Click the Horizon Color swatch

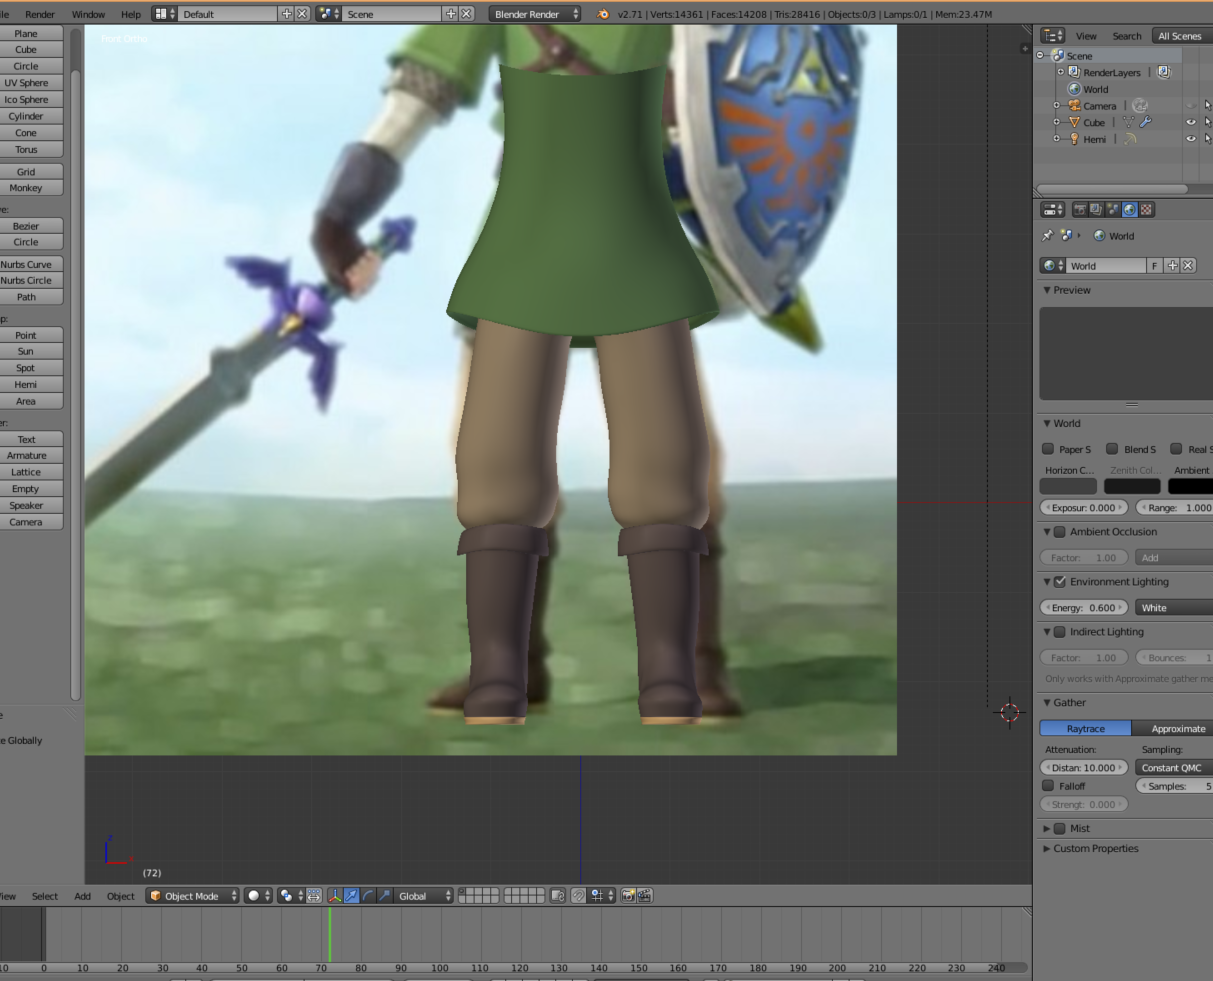pos(1068,486)
